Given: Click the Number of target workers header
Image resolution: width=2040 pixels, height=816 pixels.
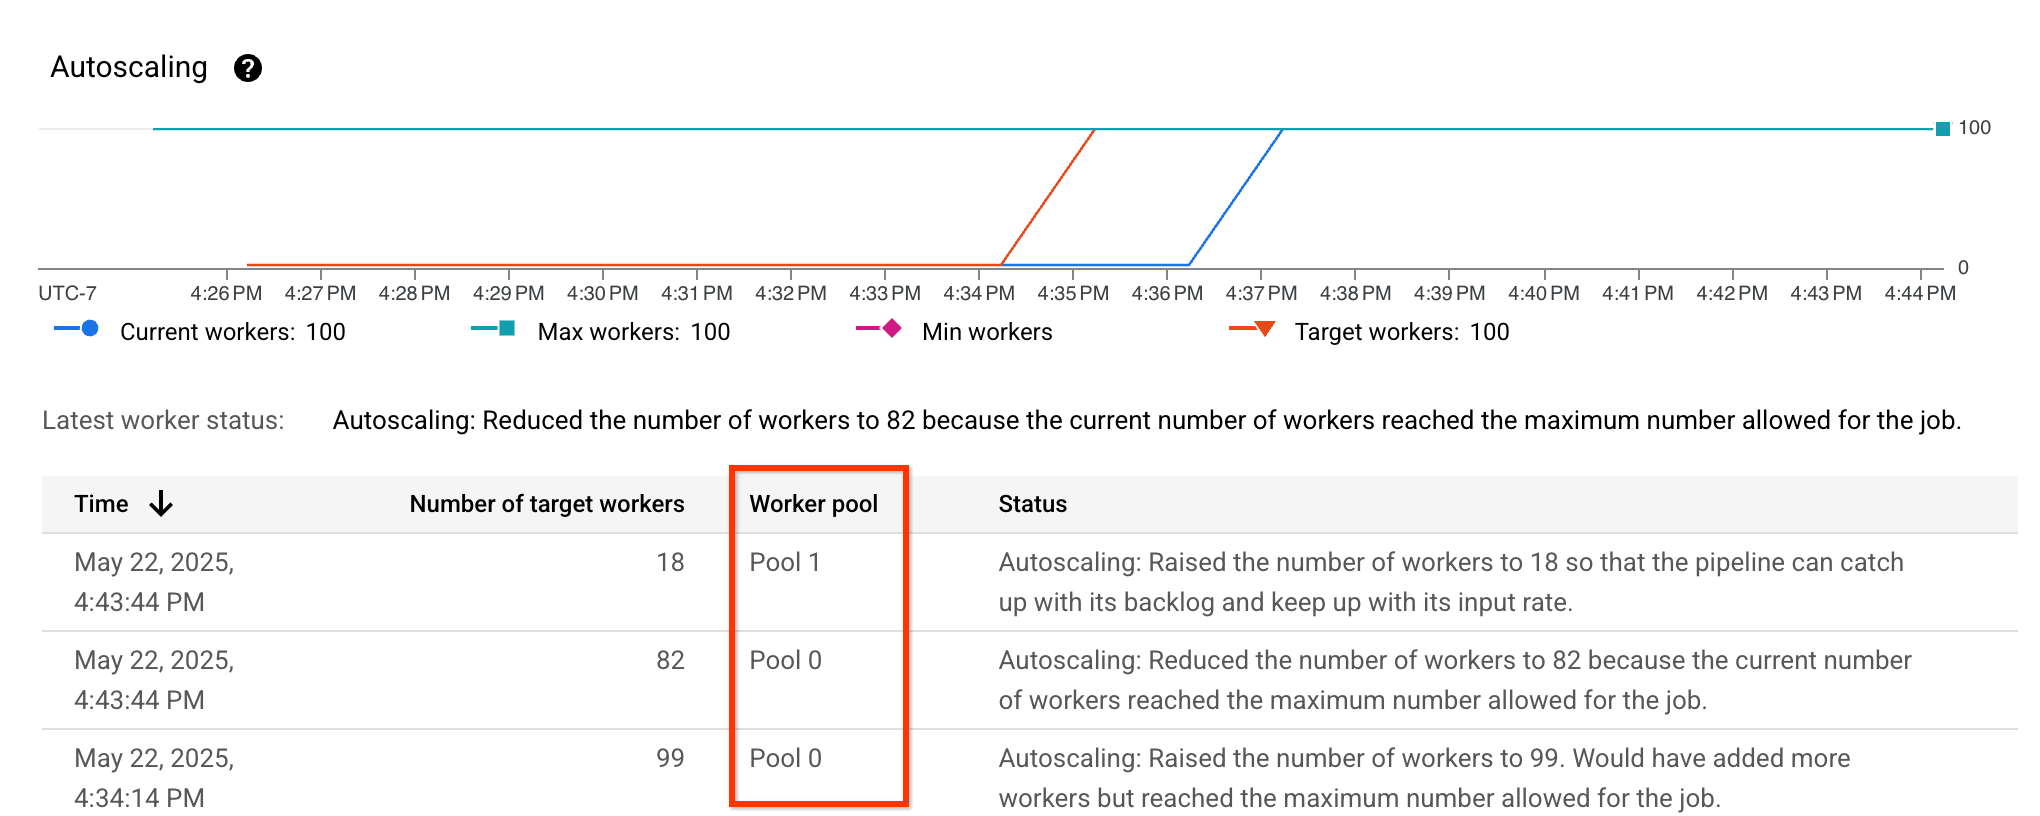Looking at the screenshot, I should (546, 504).
